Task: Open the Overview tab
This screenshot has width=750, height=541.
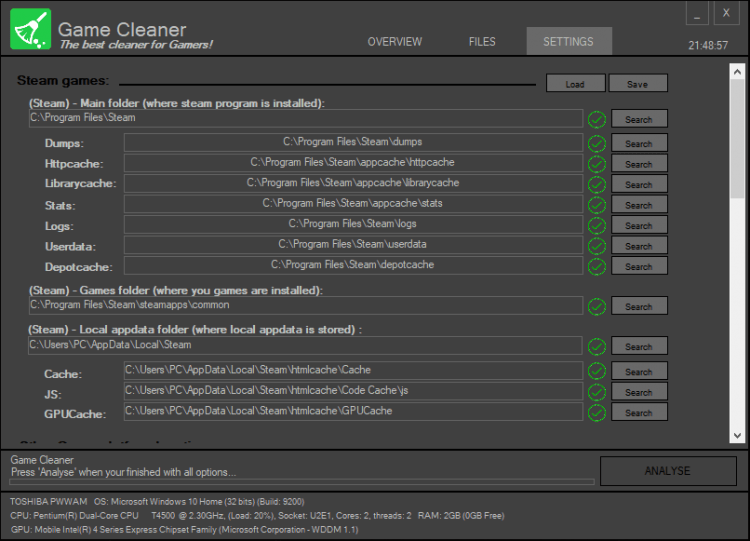Action: 394,42
